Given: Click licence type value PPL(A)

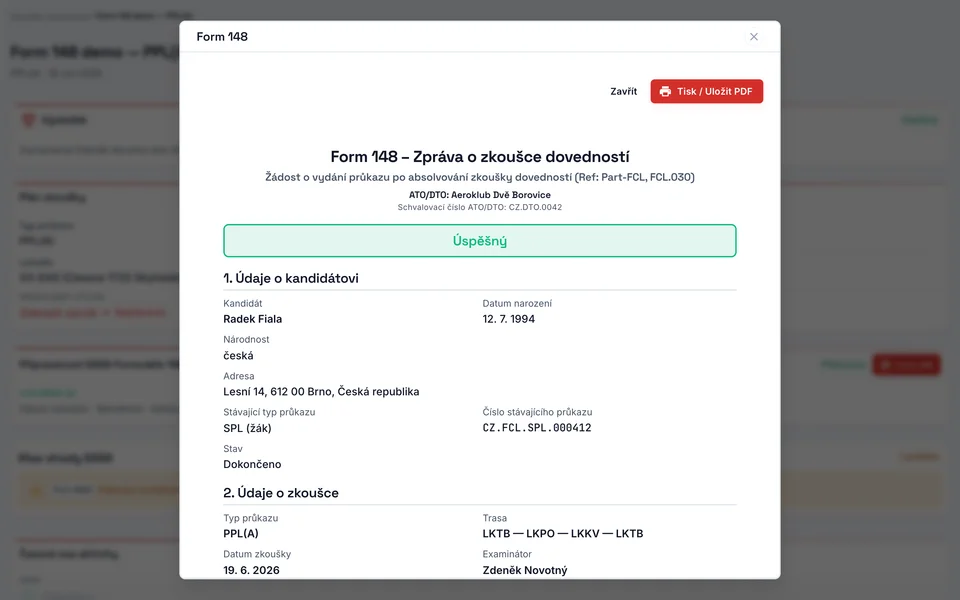Looking at the screenshot, I should click(241, 533).
